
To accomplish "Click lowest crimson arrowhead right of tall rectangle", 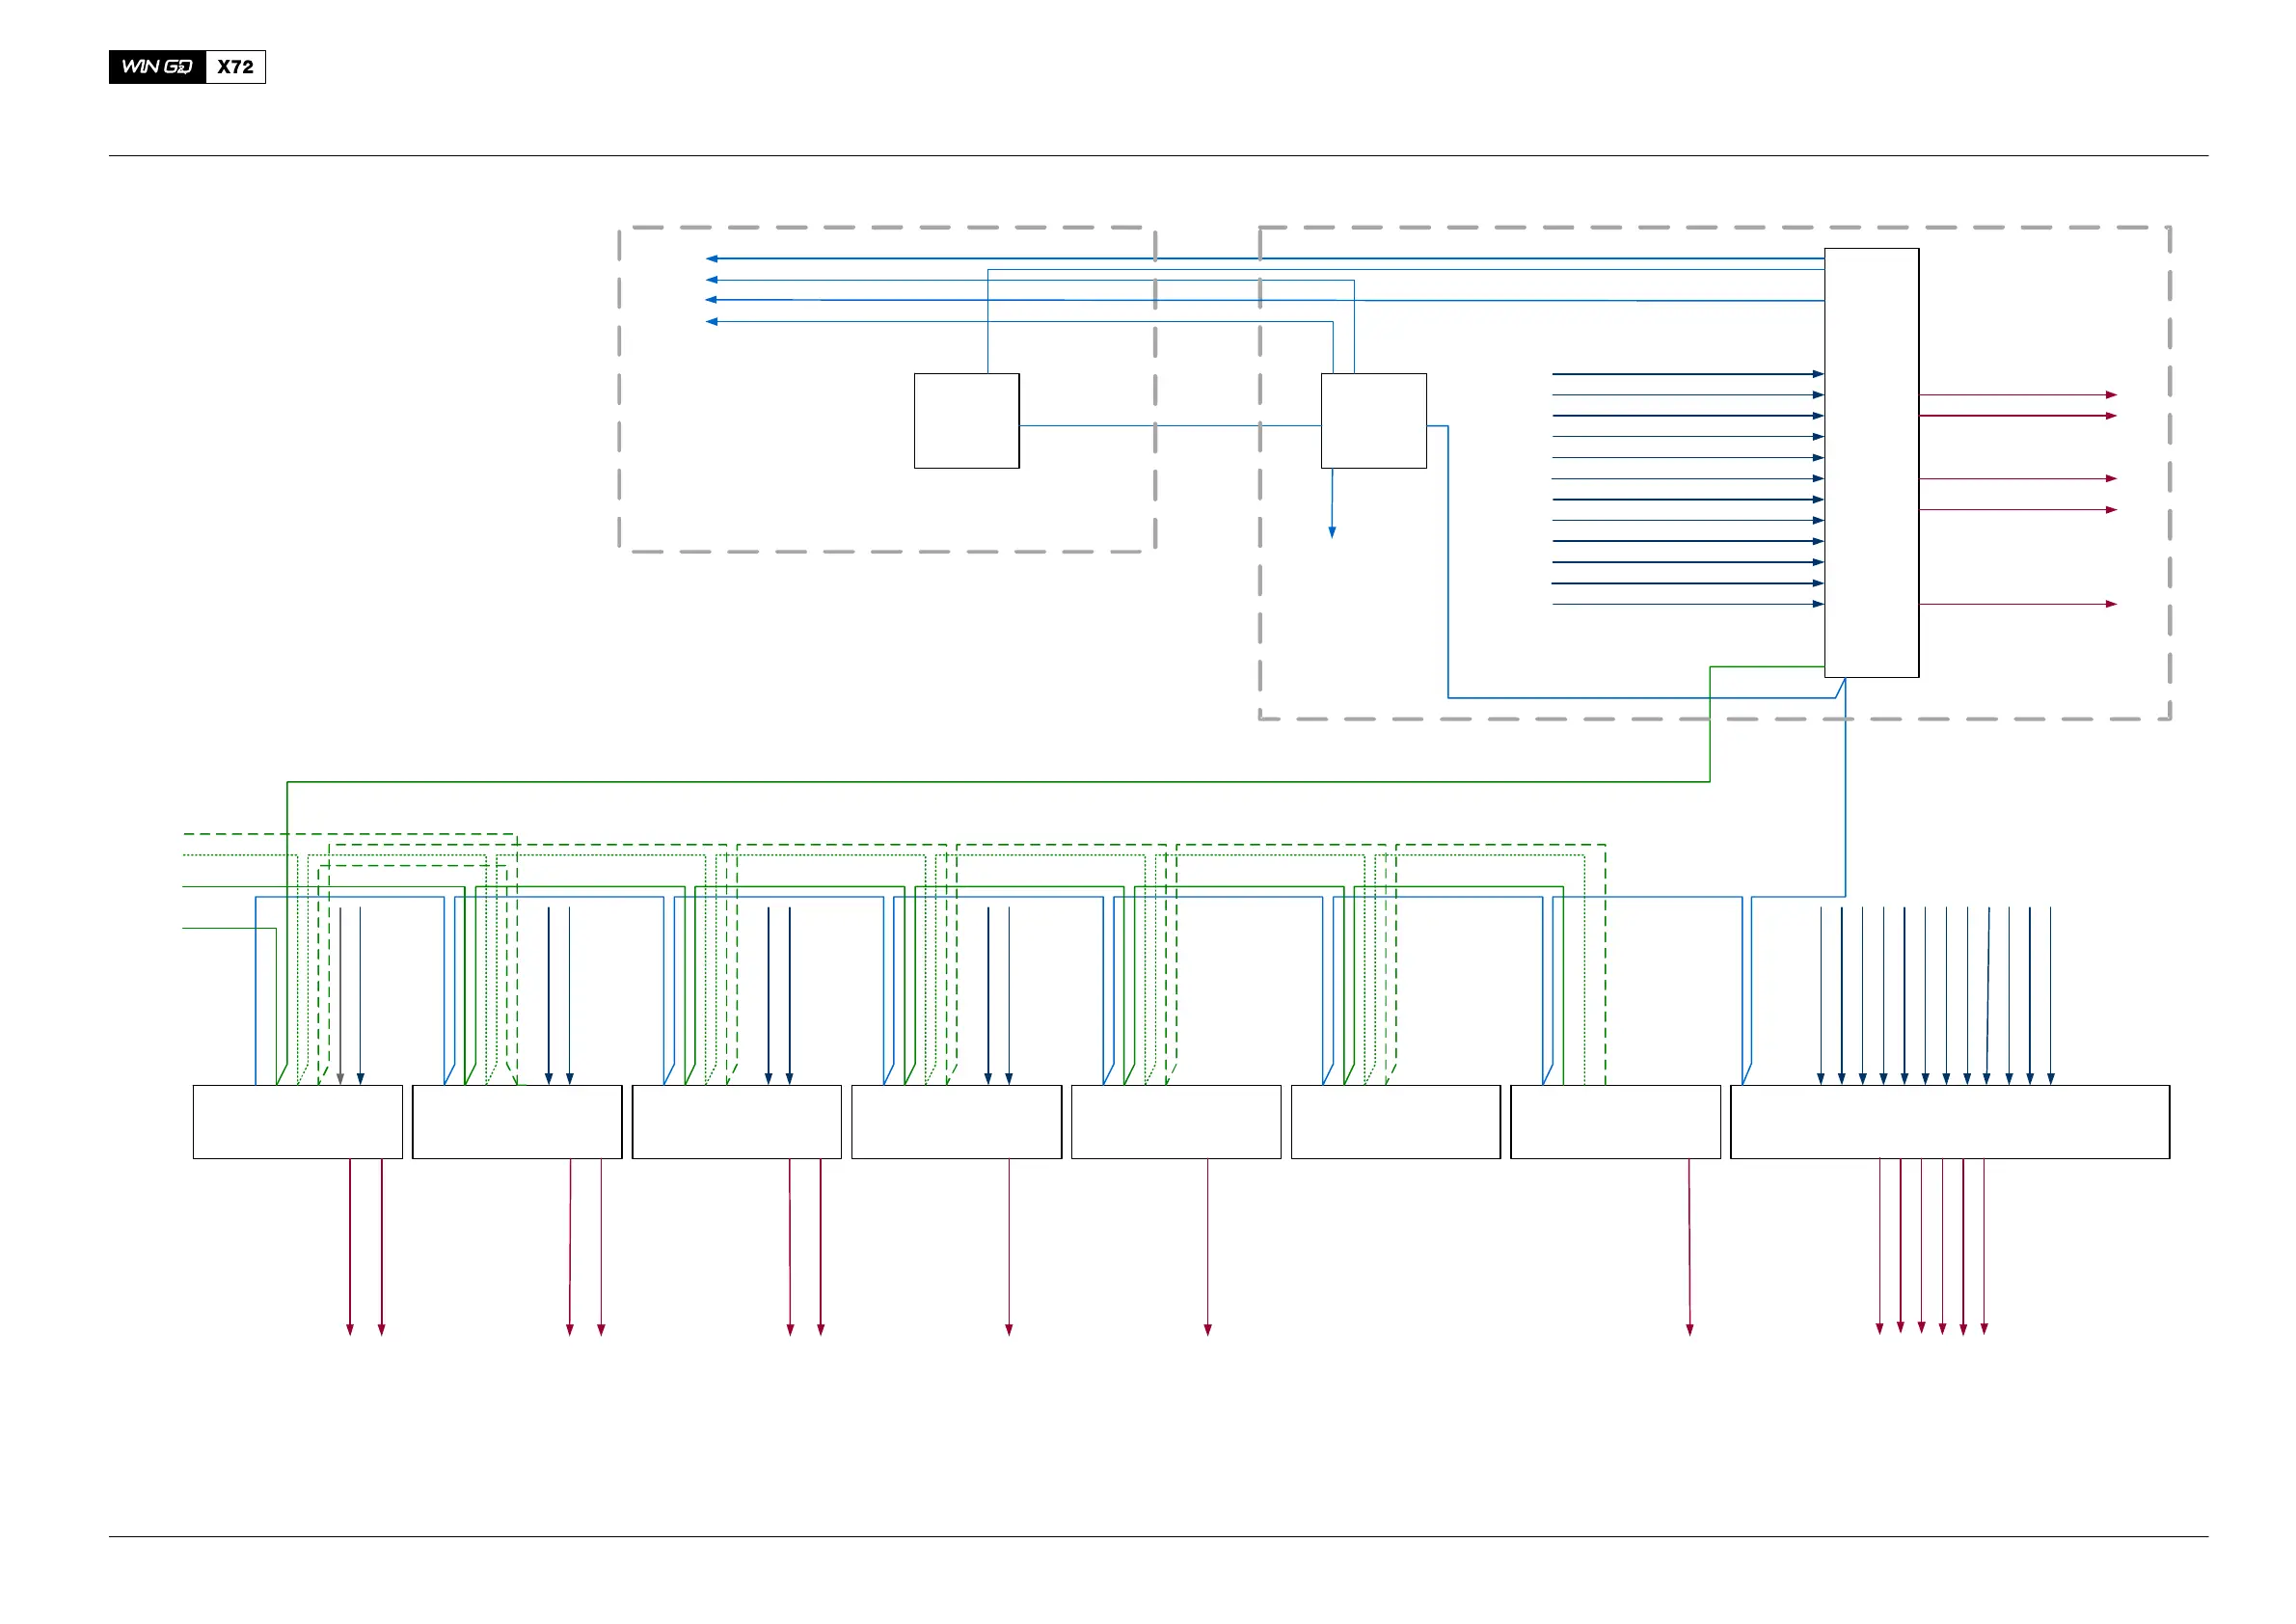I will (2111, 604).
